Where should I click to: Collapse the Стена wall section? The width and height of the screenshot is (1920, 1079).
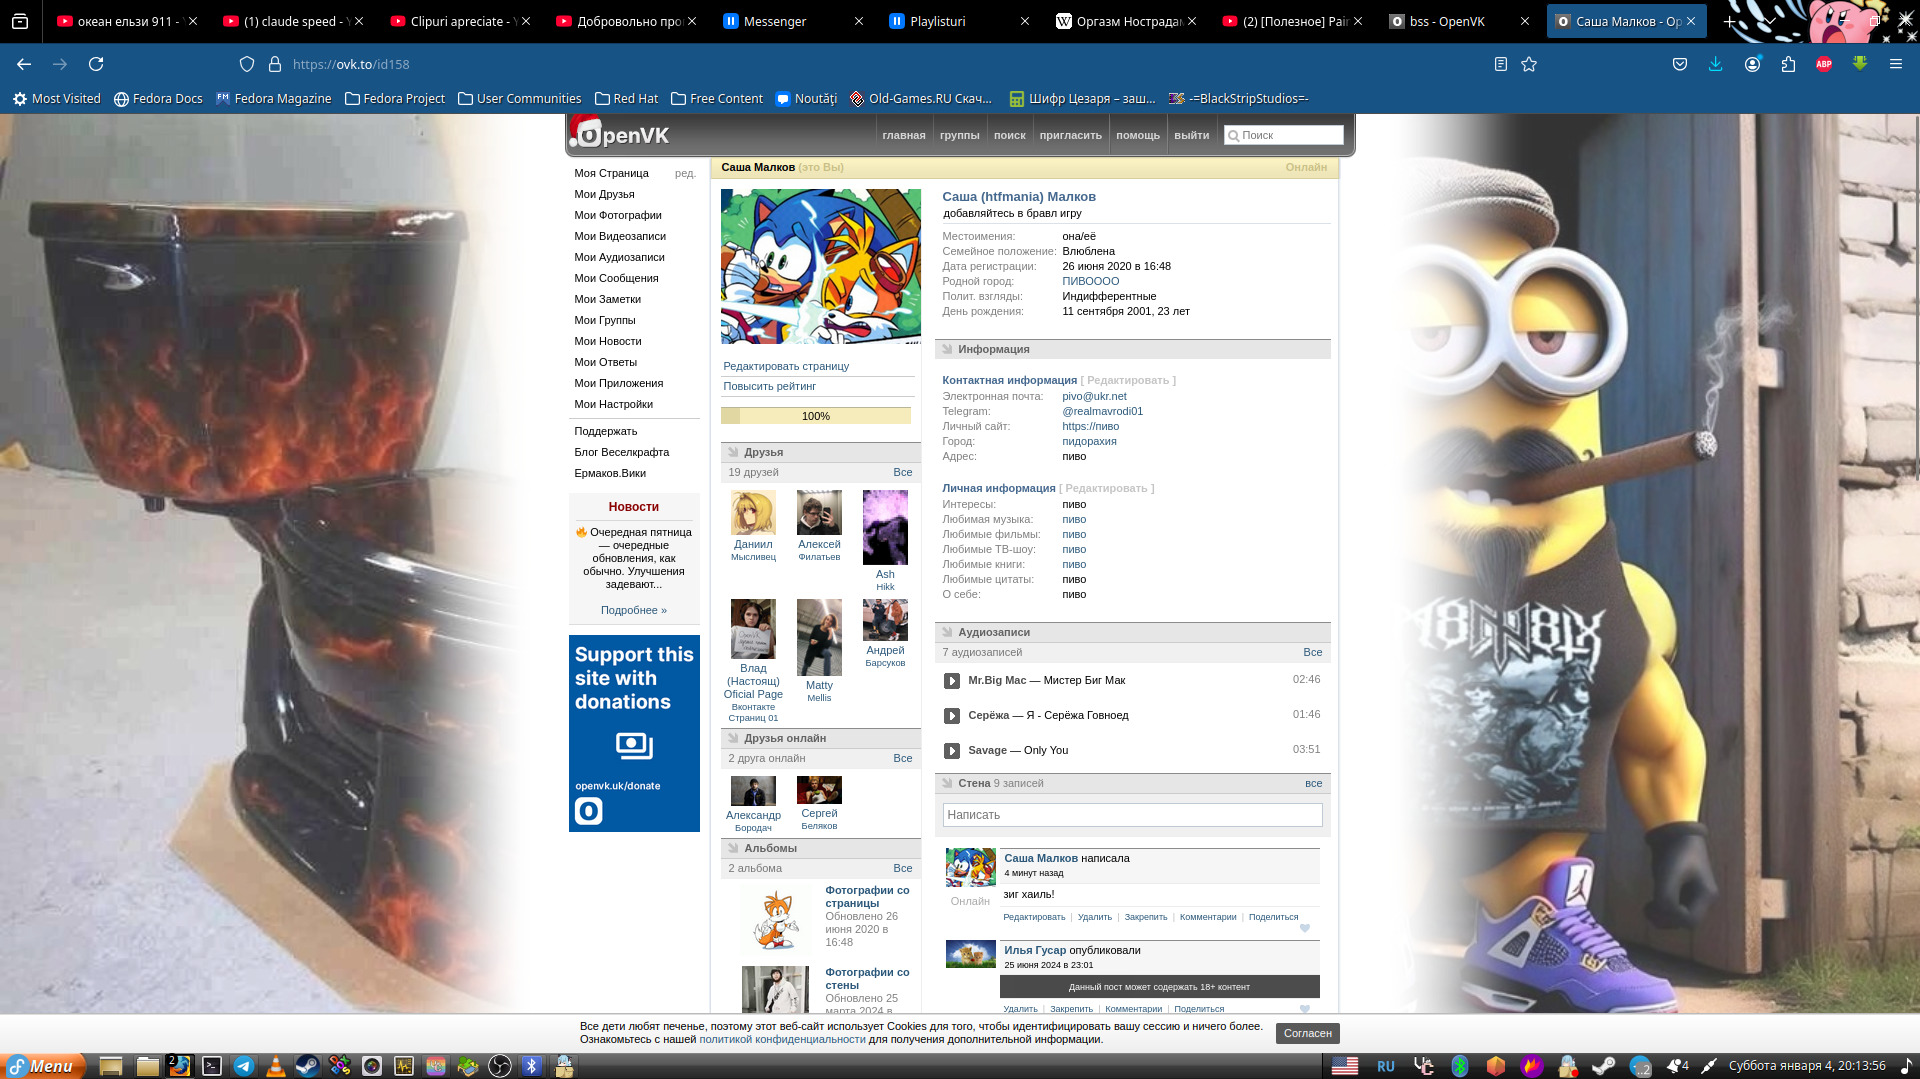tap(946, 783)
